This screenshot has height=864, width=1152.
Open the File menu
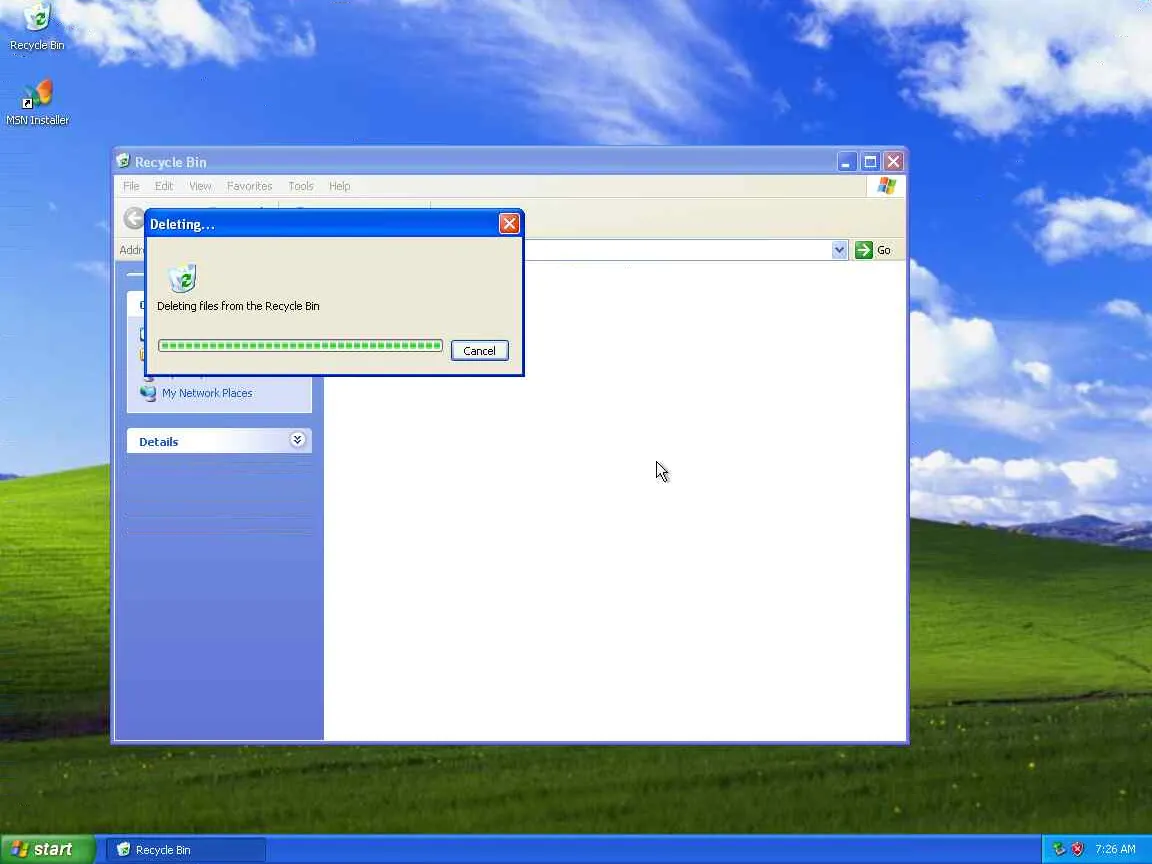click(x=132, y=186)
